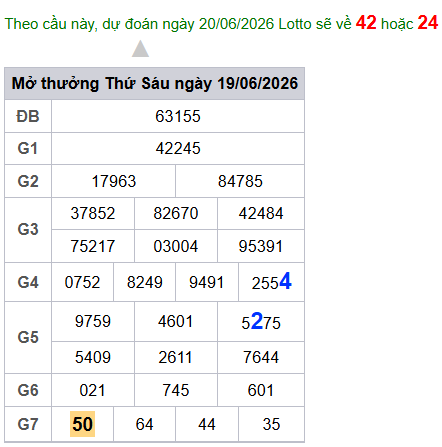Click the red predicted number 24
This screenshot has width=442, height=447.
click(x=428, y=23)
